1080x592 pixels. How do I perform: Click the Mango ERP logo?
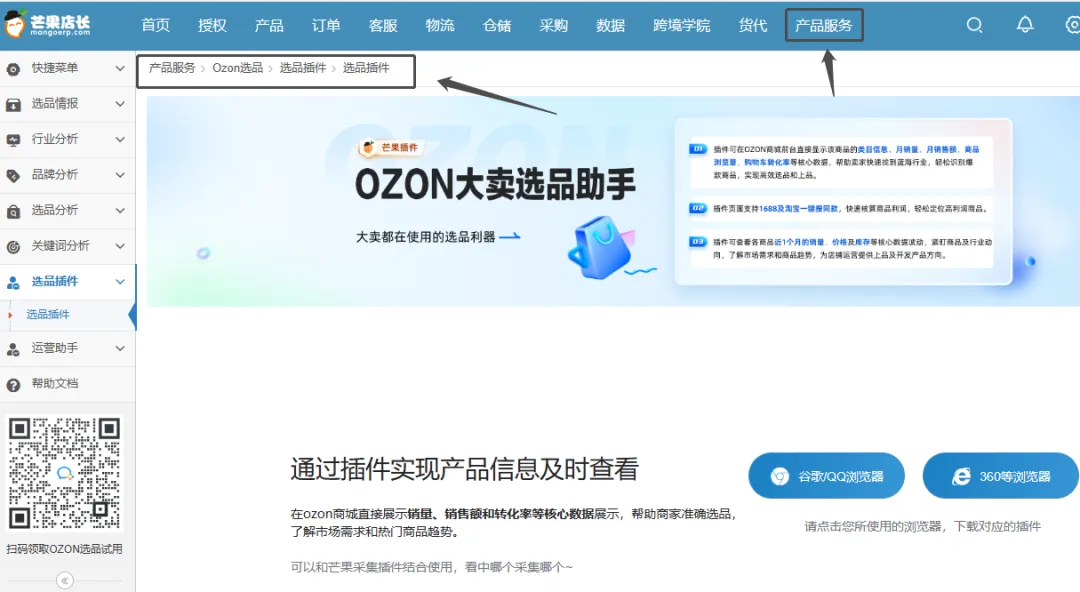click(x=48, y=24)
